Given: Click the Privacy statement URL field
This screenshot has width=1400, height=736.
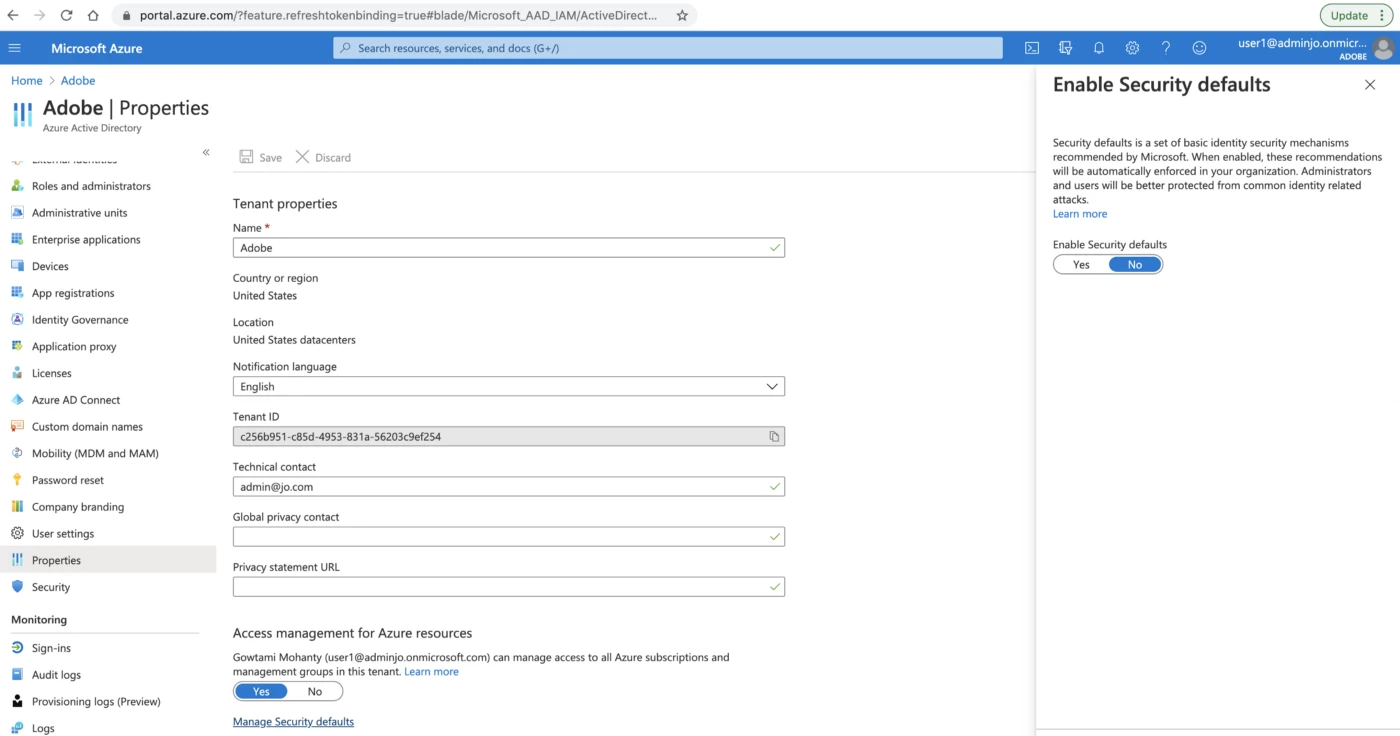Looking at the screenshot, I should (509, 587).
